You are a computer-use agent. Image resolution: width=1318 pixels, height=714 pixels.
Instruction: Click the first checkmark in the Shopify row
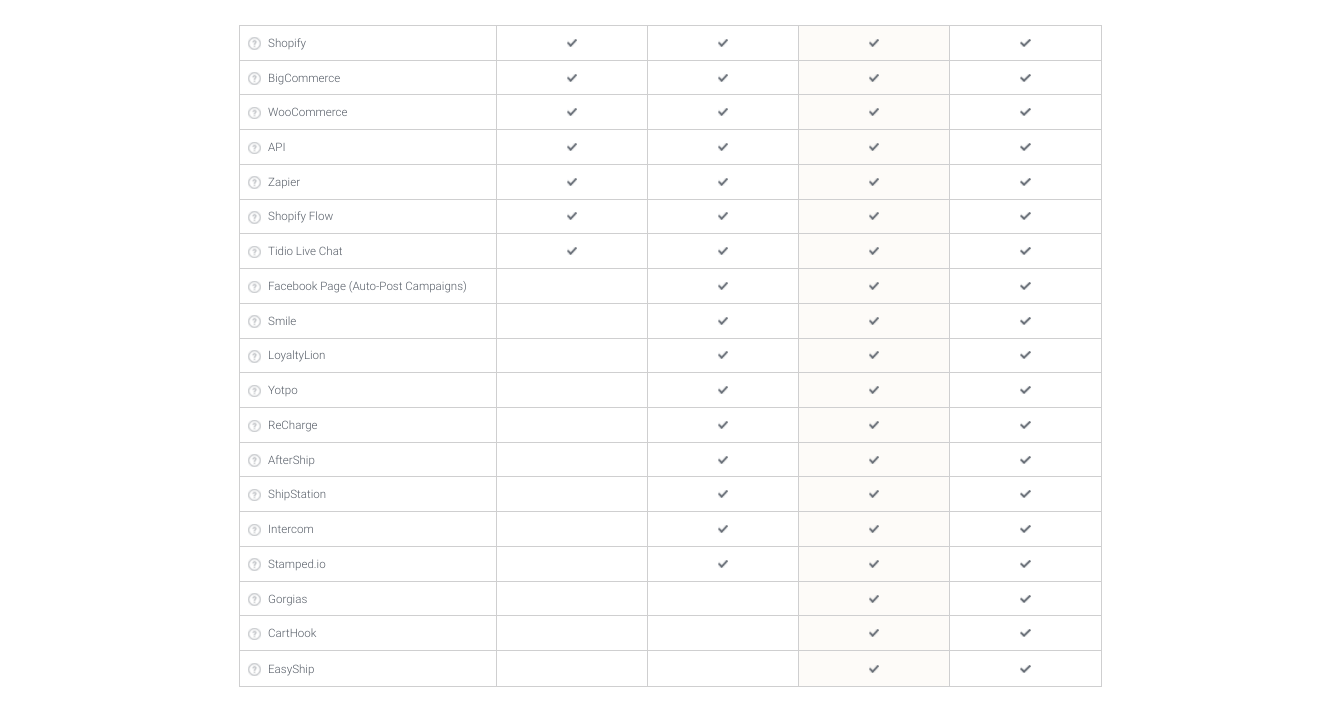pos(572,43)
